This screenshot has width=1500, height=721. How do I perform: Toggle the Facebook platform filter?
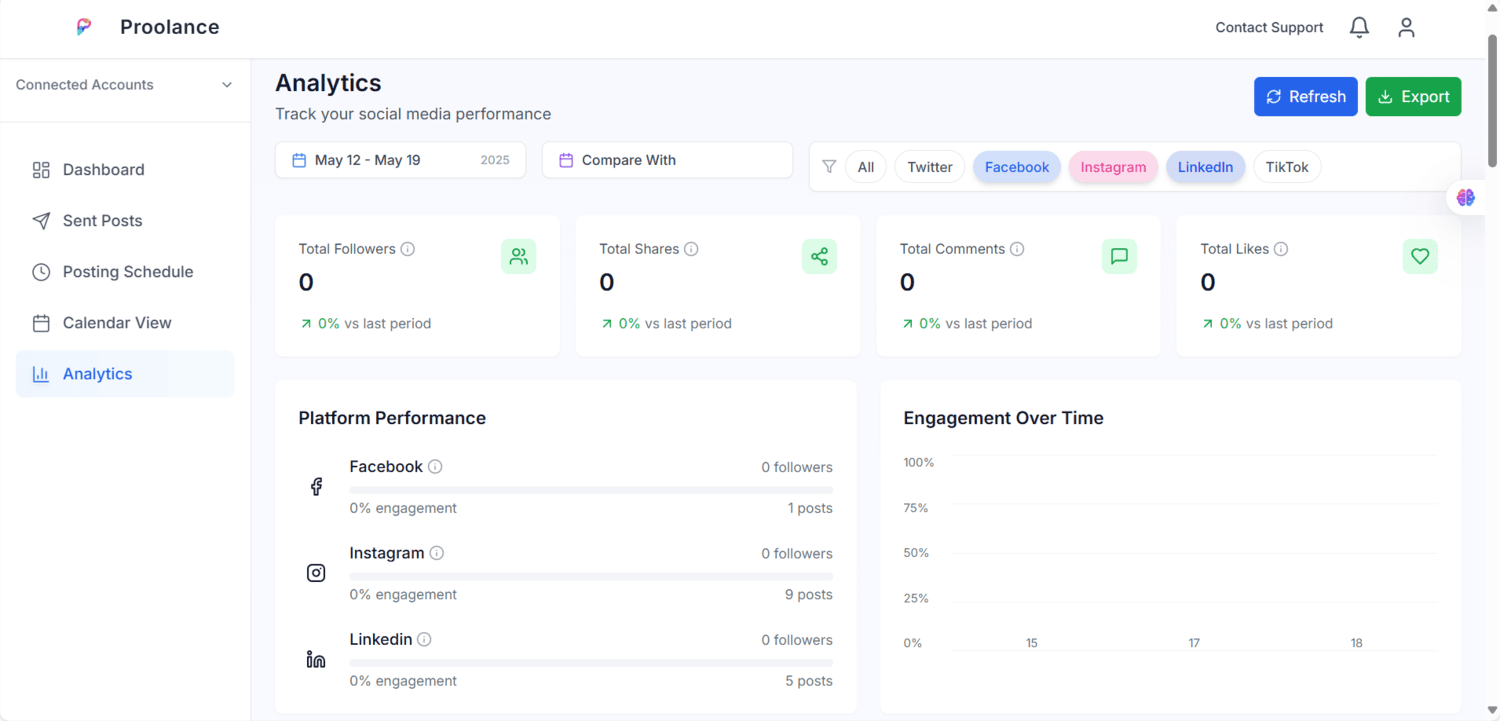[x=1016, y=167]
